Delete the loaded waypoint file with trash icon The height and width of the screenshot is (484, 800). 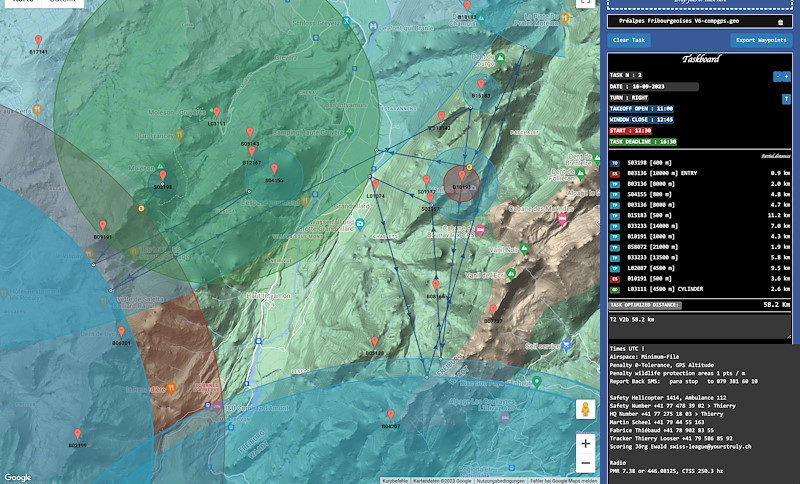coord(780,22)
